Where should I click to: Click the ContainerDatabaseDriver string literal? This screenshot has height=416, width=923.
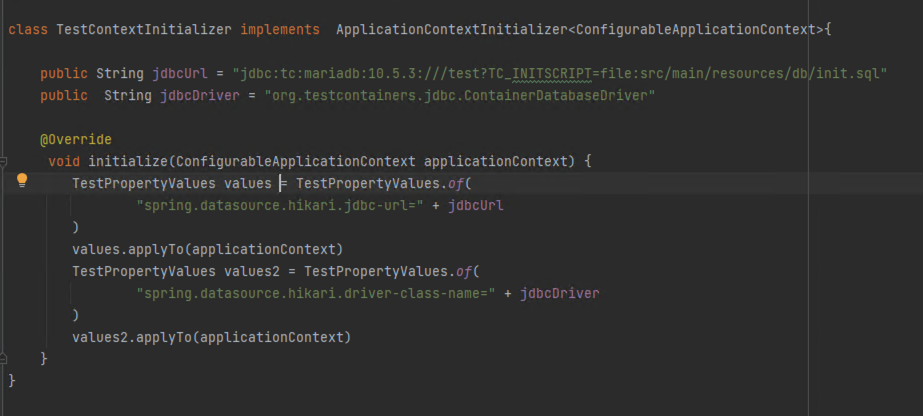[x=460, y=95]
